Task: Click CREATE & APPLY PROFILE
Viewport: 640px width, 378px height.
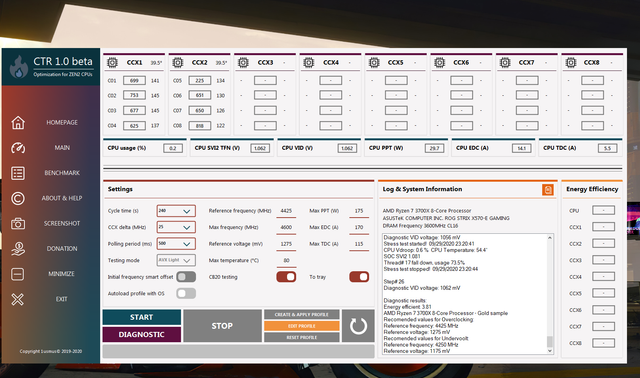Action: 302,314
